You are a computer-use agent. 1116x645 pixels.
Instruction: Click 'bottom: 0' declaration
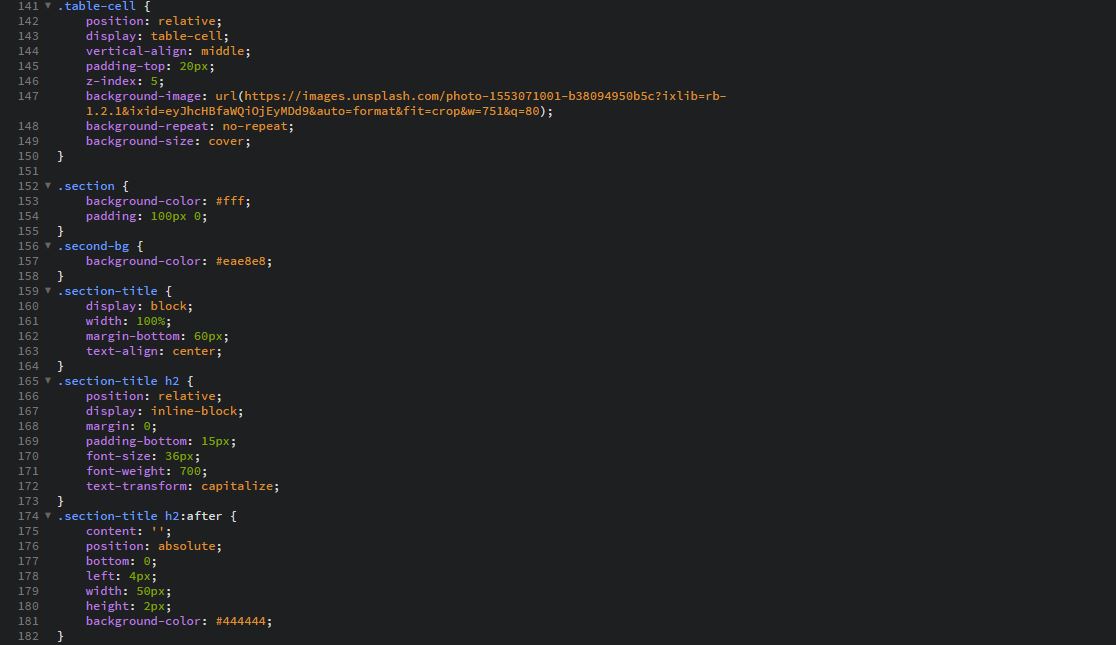click(121, 561)
